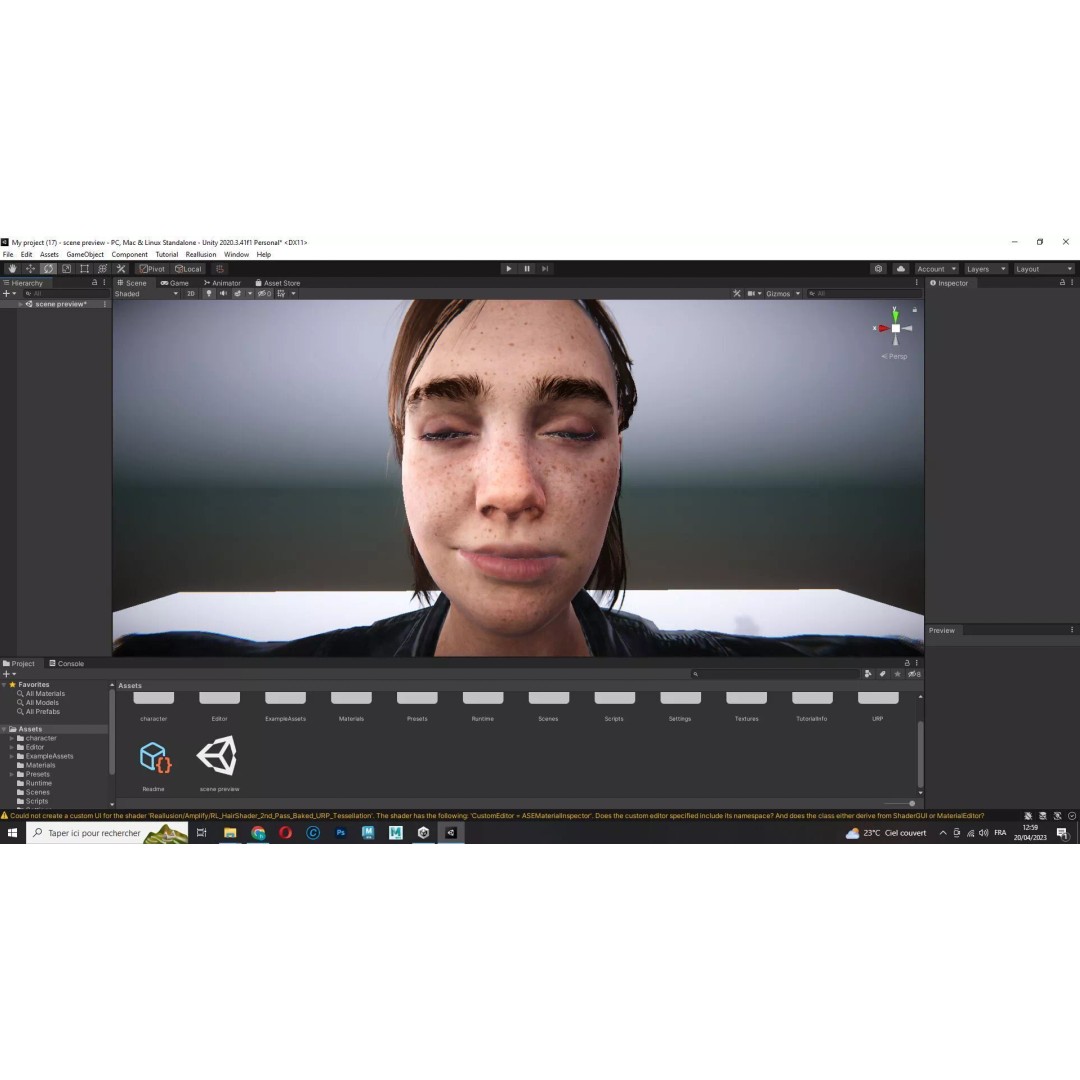This screenshot has width=1080, height=1080.
Task: Open the Project create plus dropdown
Action: 9,674
